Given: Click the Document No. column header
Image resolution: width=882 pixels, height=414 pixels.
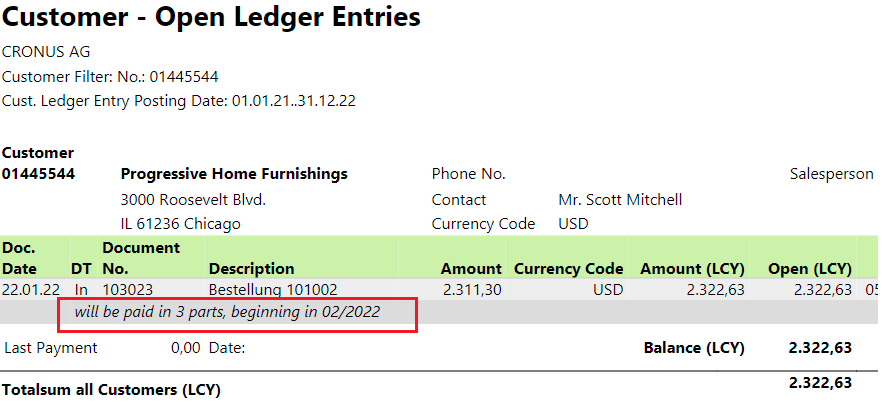Looking at the screenshot, I should tap(141, 258).
